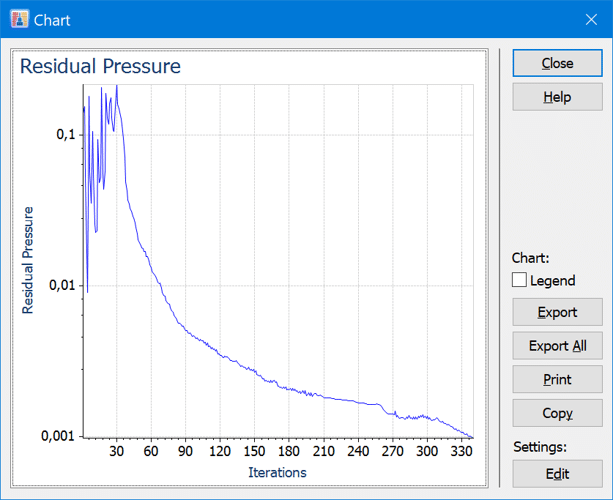Click the Chart app icon in title bar

(19, 19)
